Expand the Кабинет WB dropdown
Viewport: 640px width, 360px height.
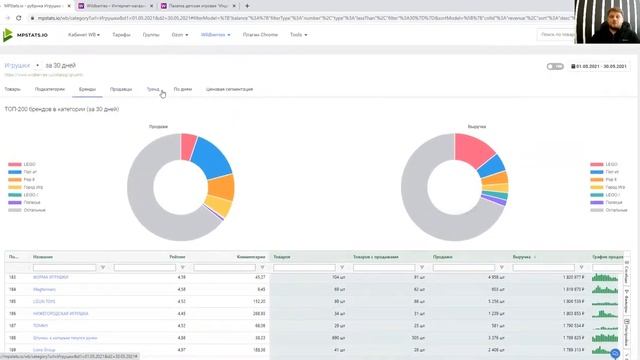(84, 35)
